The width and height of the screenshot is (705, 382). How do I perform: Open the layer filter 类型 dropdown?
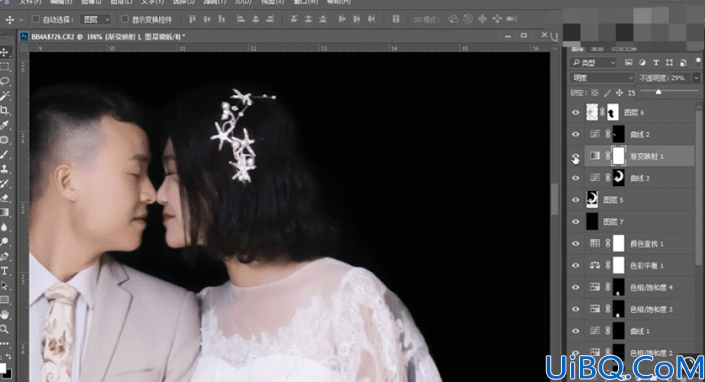click(593, 62)
